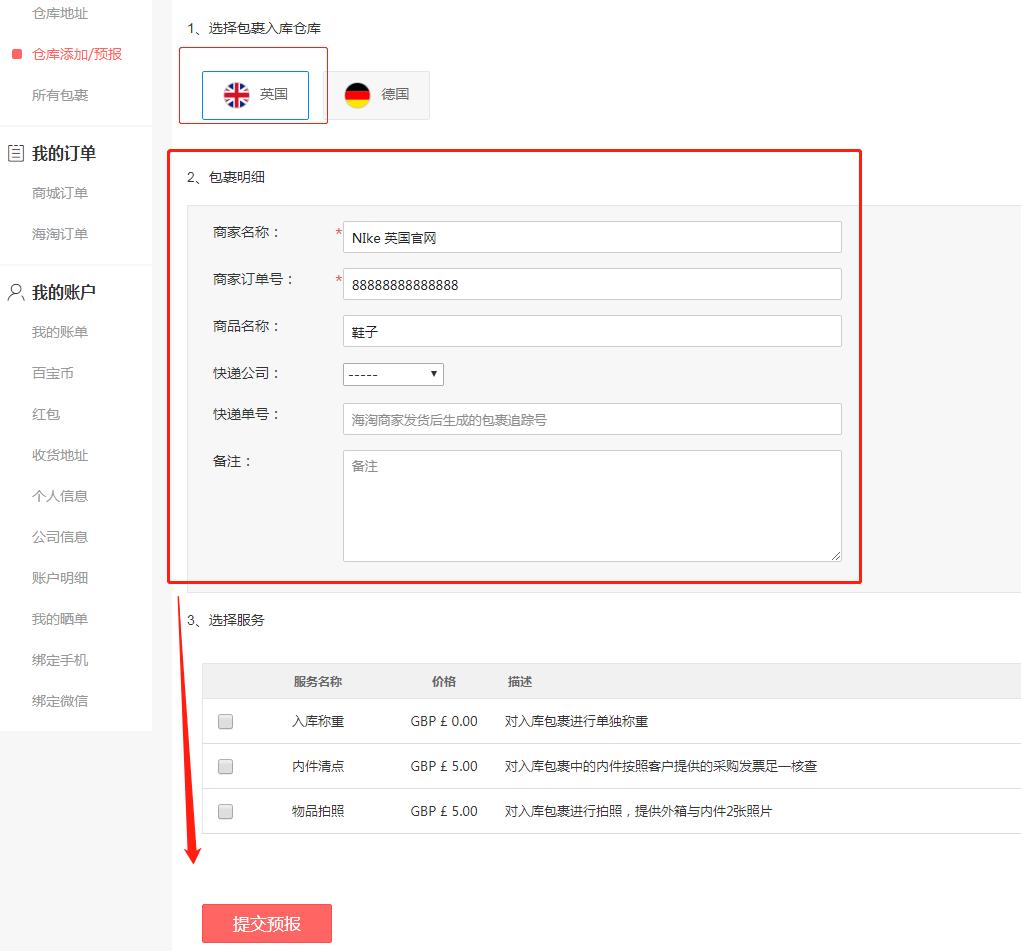
Task: Click the 商家名称 input field
Action: click(591, 237)
